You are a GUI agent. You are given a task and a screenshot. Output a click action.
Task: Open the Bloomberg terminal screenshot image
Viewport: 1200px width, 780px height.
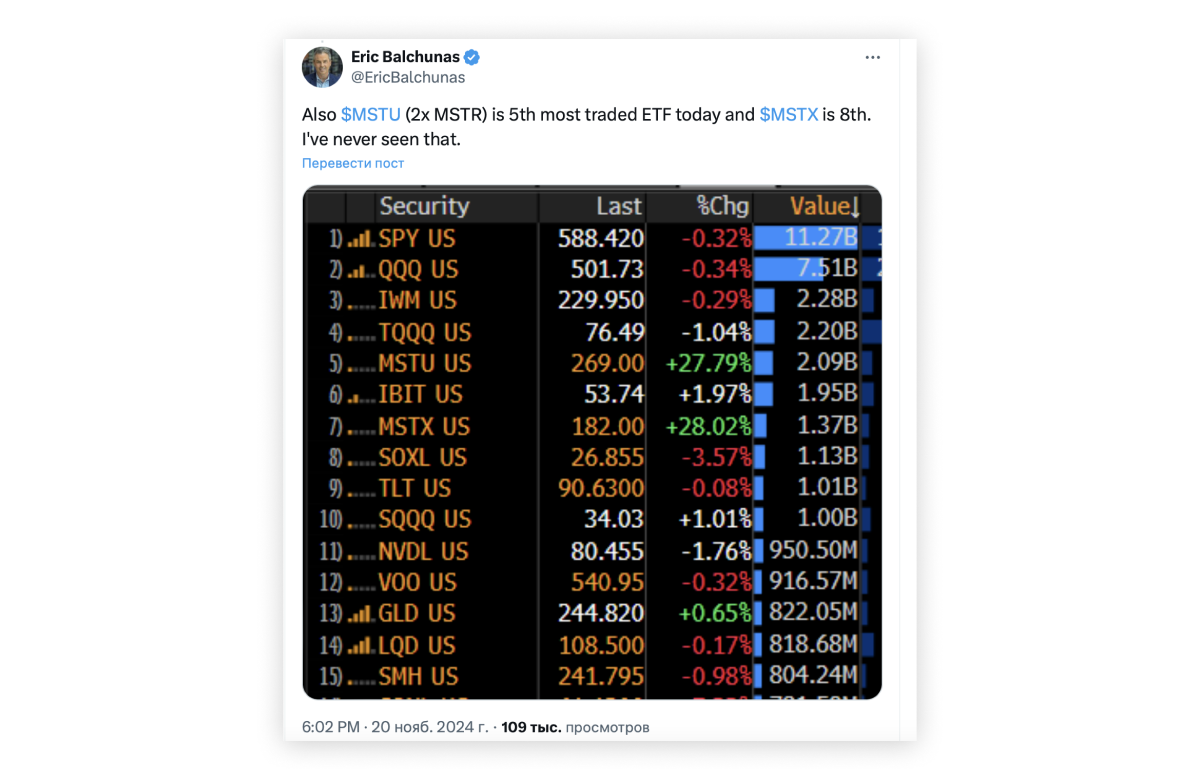pyautogui.click(x=592, y=442)
